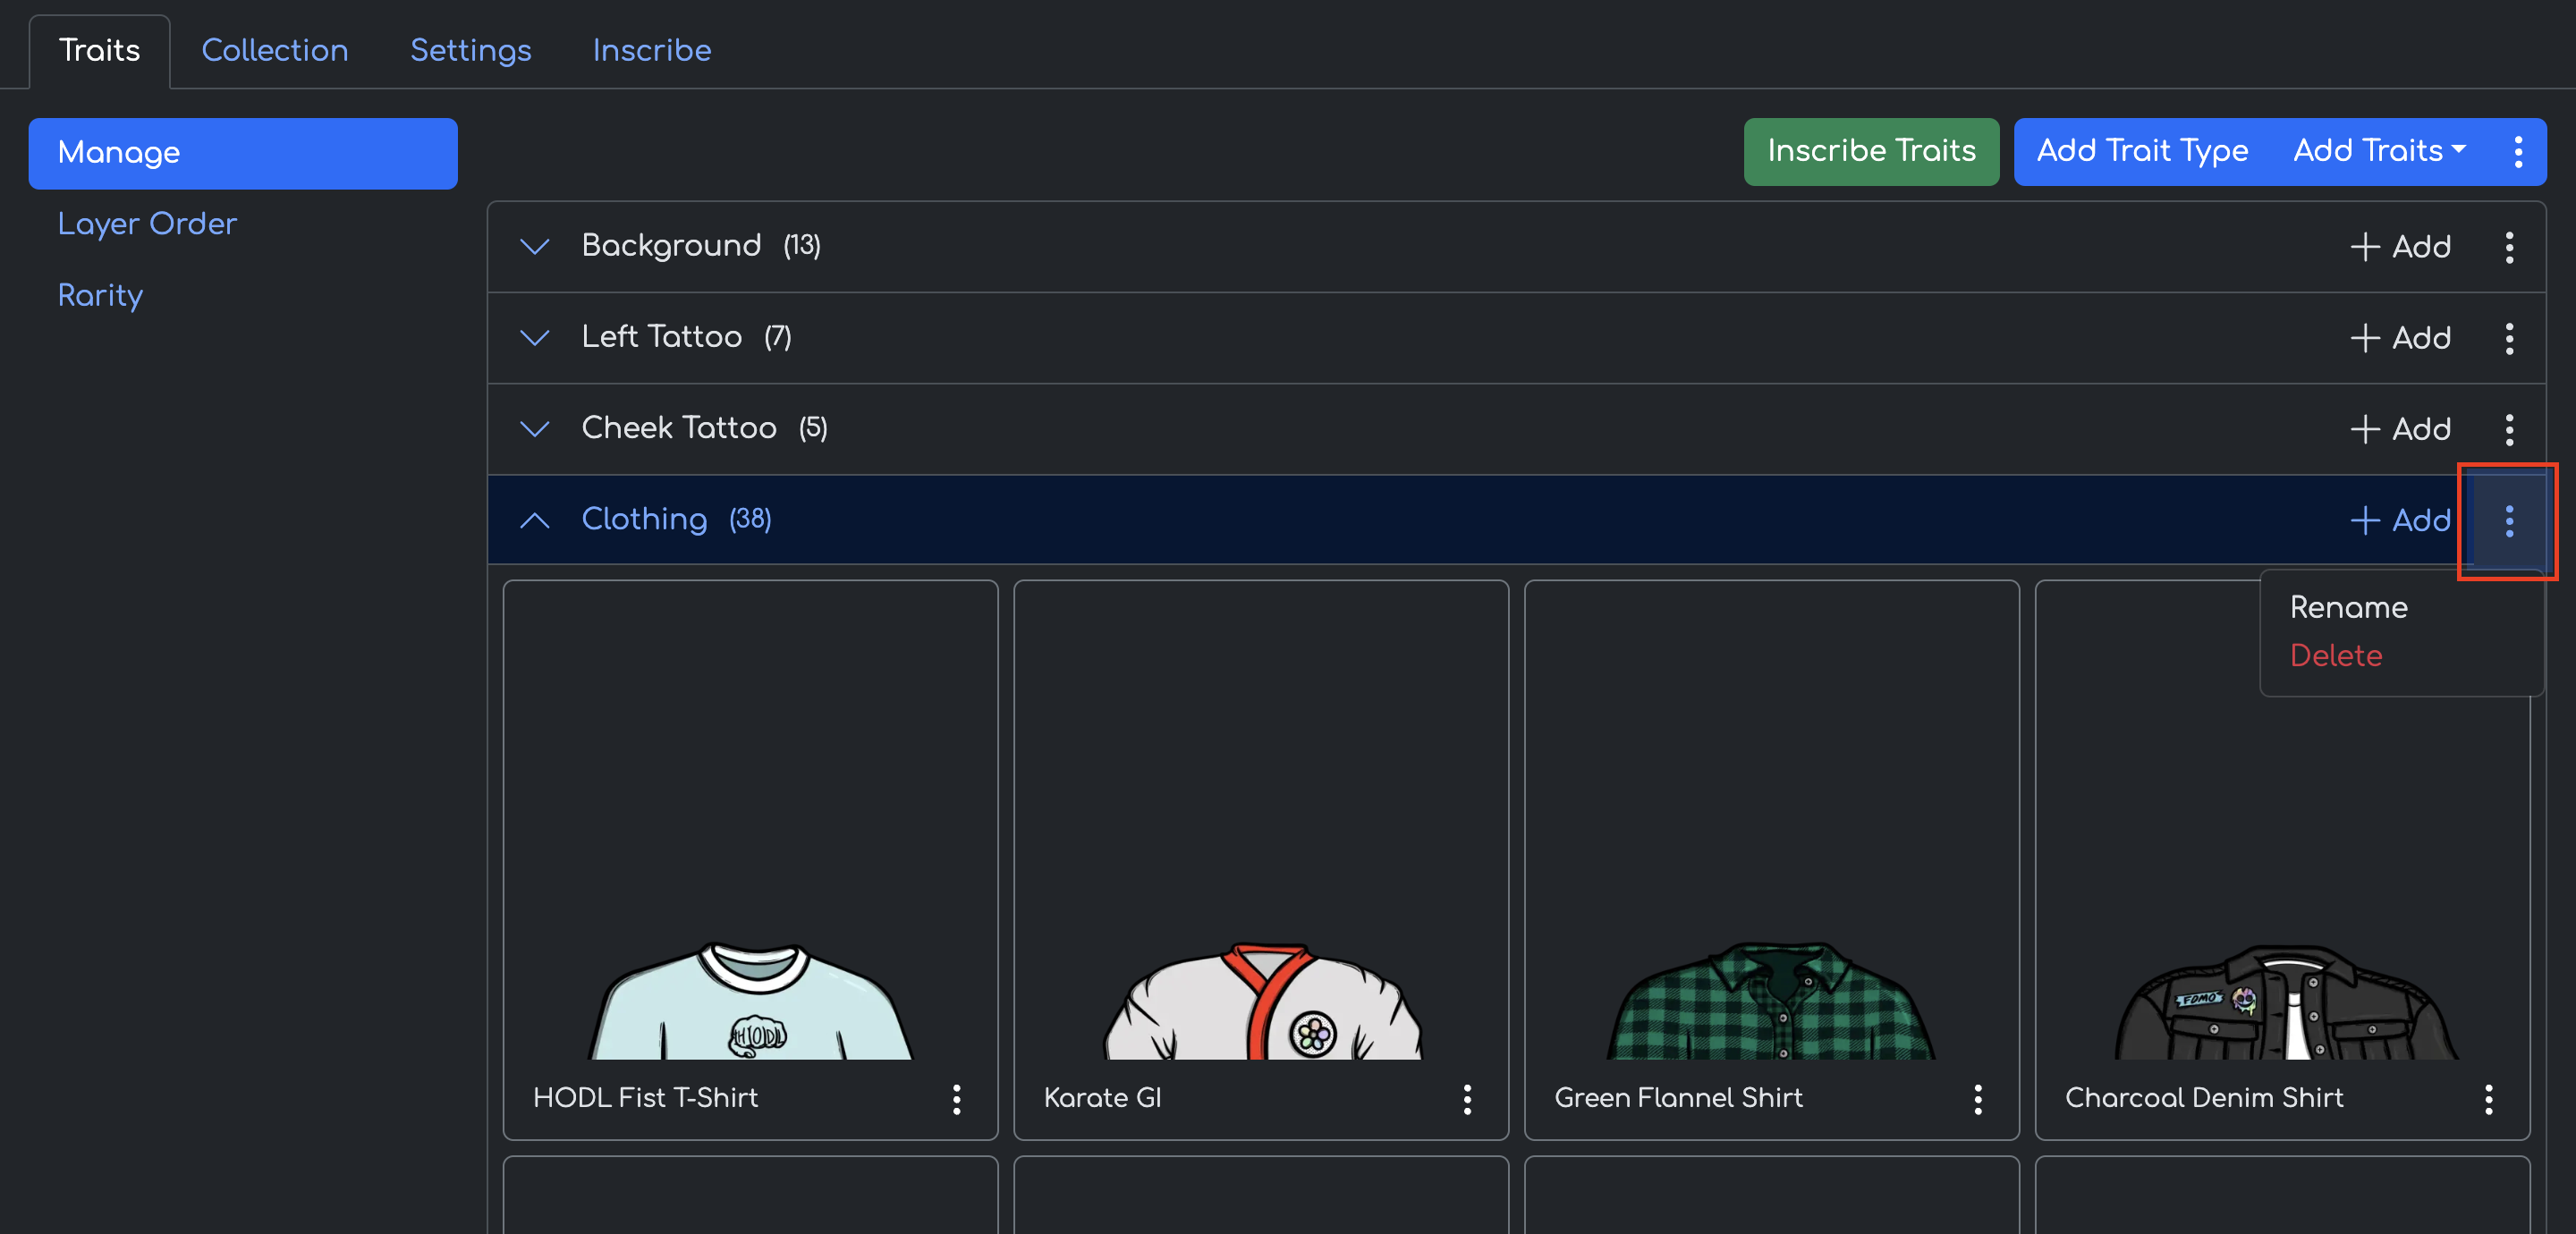Viewport: 2576px width, 1234px height.
Task: Open options for HODL Fist T-Shirt
Action: (956, 1098)
